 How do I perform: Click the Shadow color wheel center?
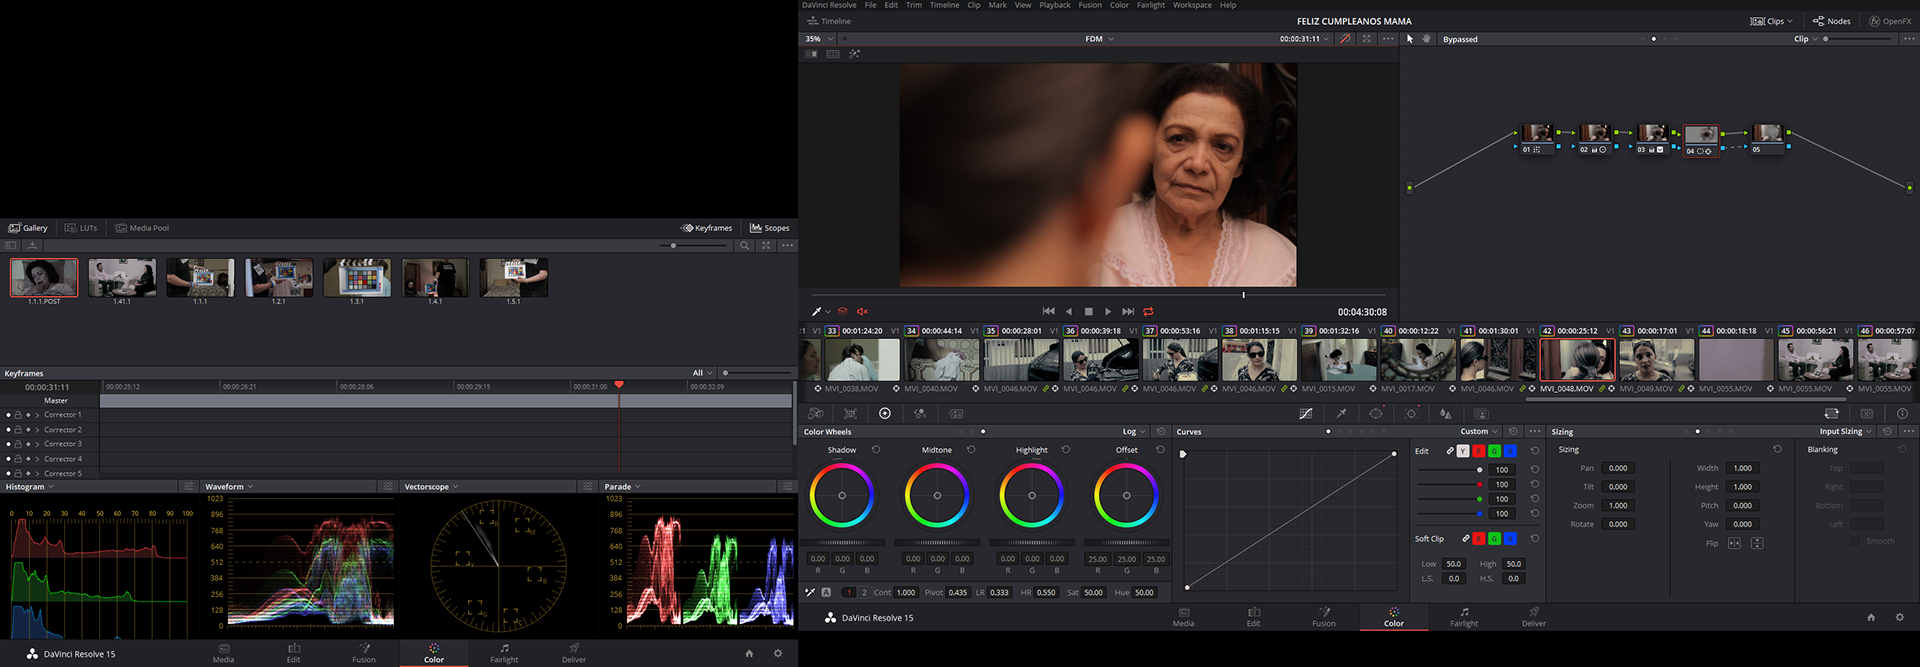tap(842, 496)
